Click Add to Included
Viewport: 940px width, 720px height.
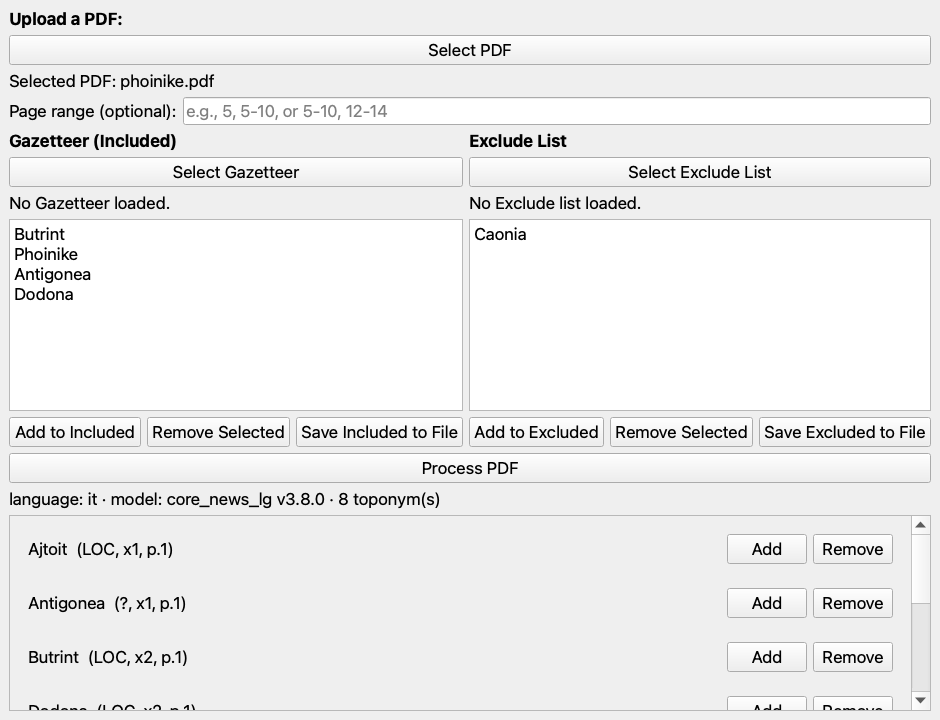pos(75,432)
